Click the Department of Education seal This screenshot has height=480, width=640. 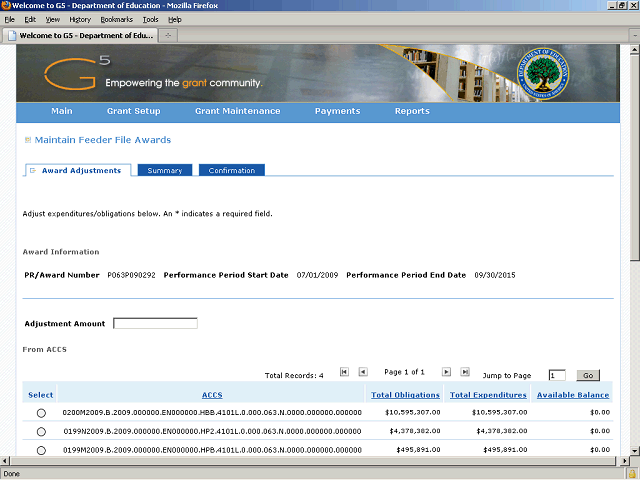(x=542, y=74)
